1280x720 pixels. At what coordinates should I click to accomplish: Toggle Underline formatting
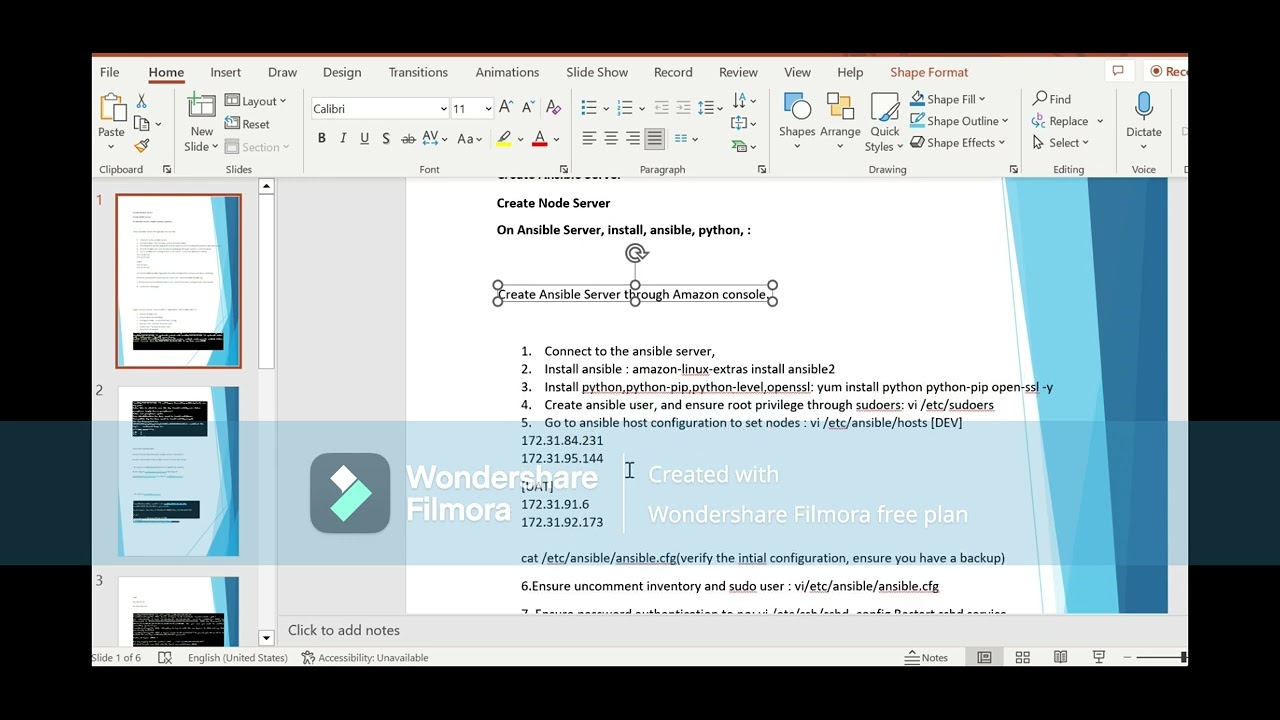364,139
